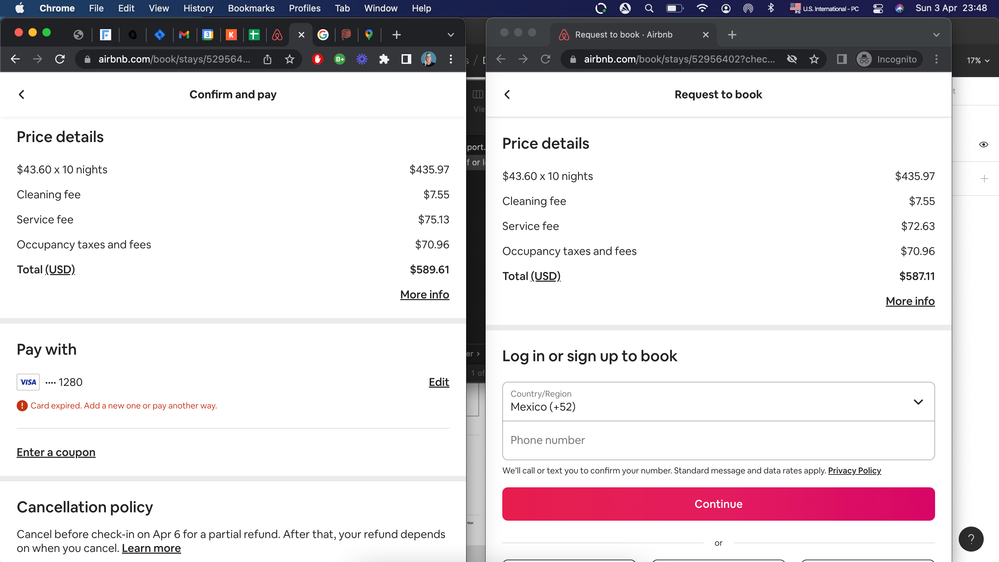The image size is (999, 562).
Task: Click the Phone number field
Action: click(x=718, y=440)
